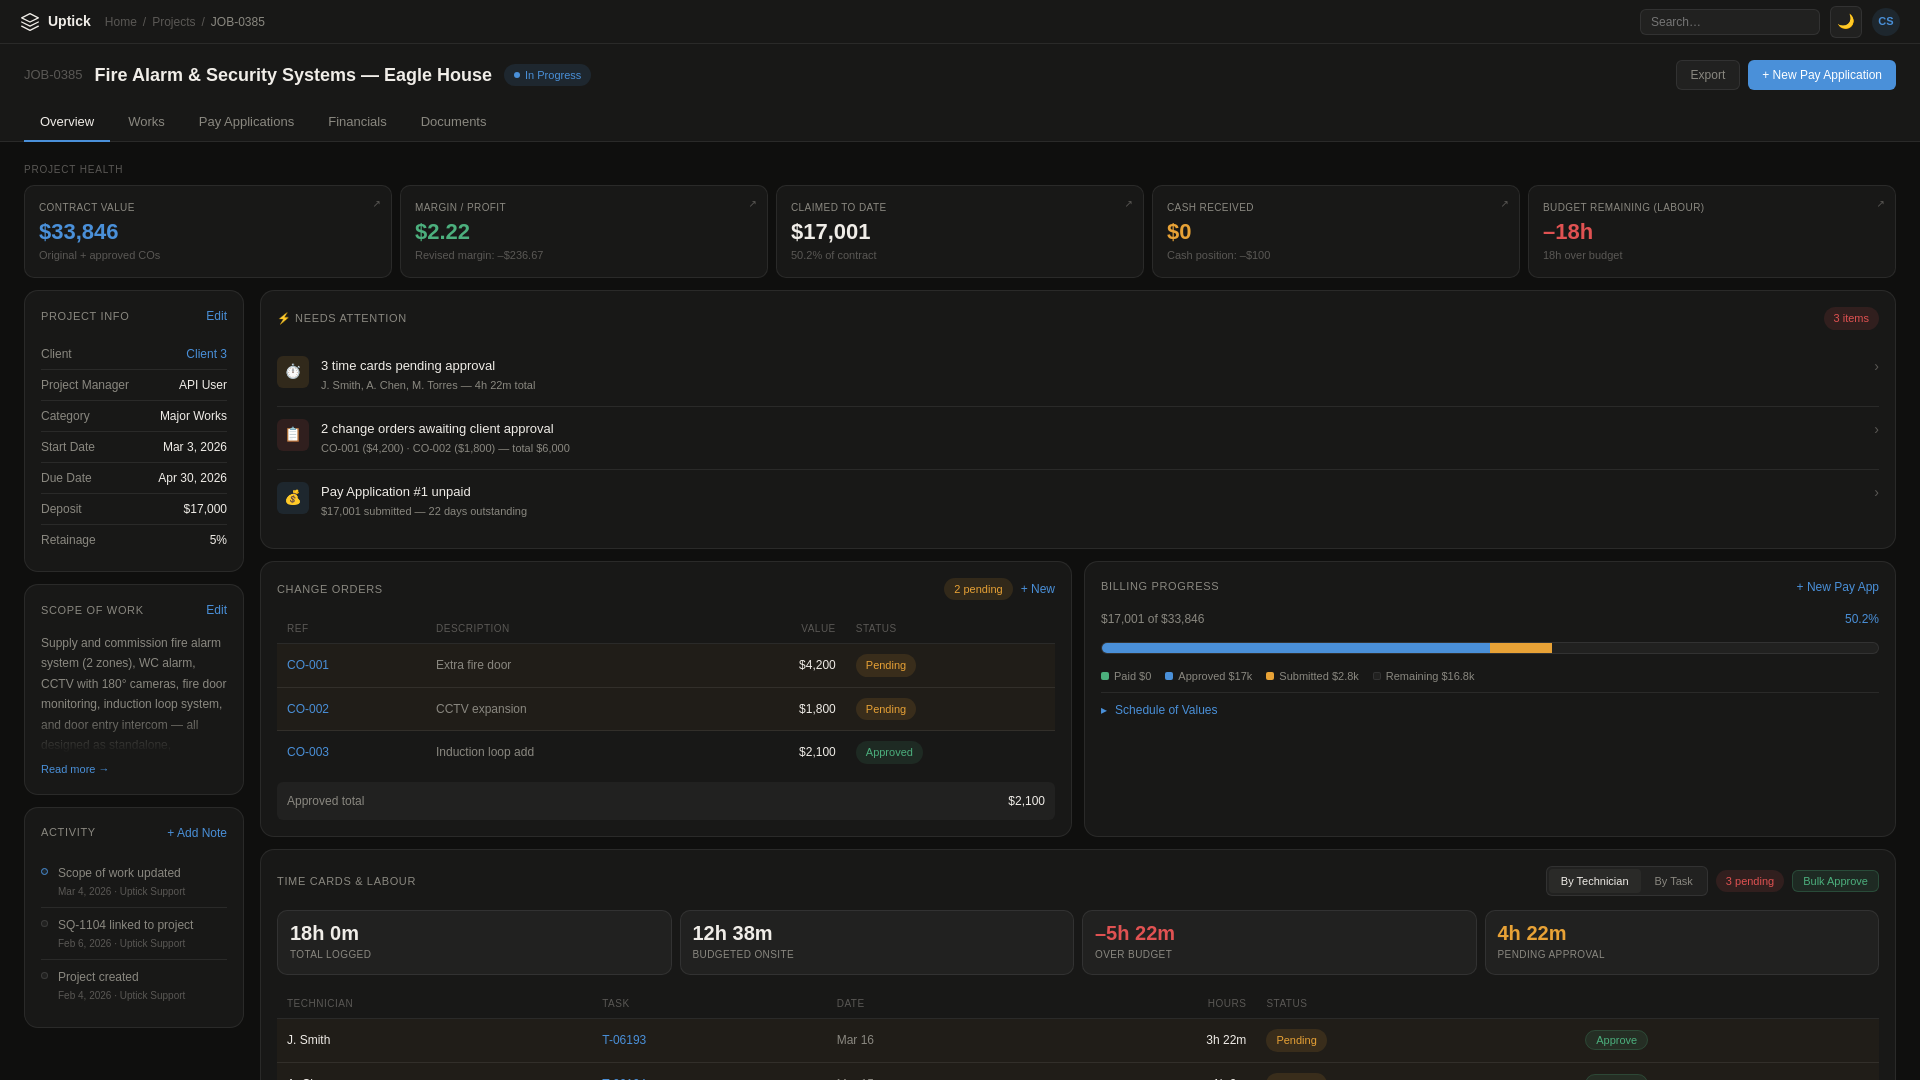Select the Overview tab
The image size is (1920, 1080).
tap(67, 122)
